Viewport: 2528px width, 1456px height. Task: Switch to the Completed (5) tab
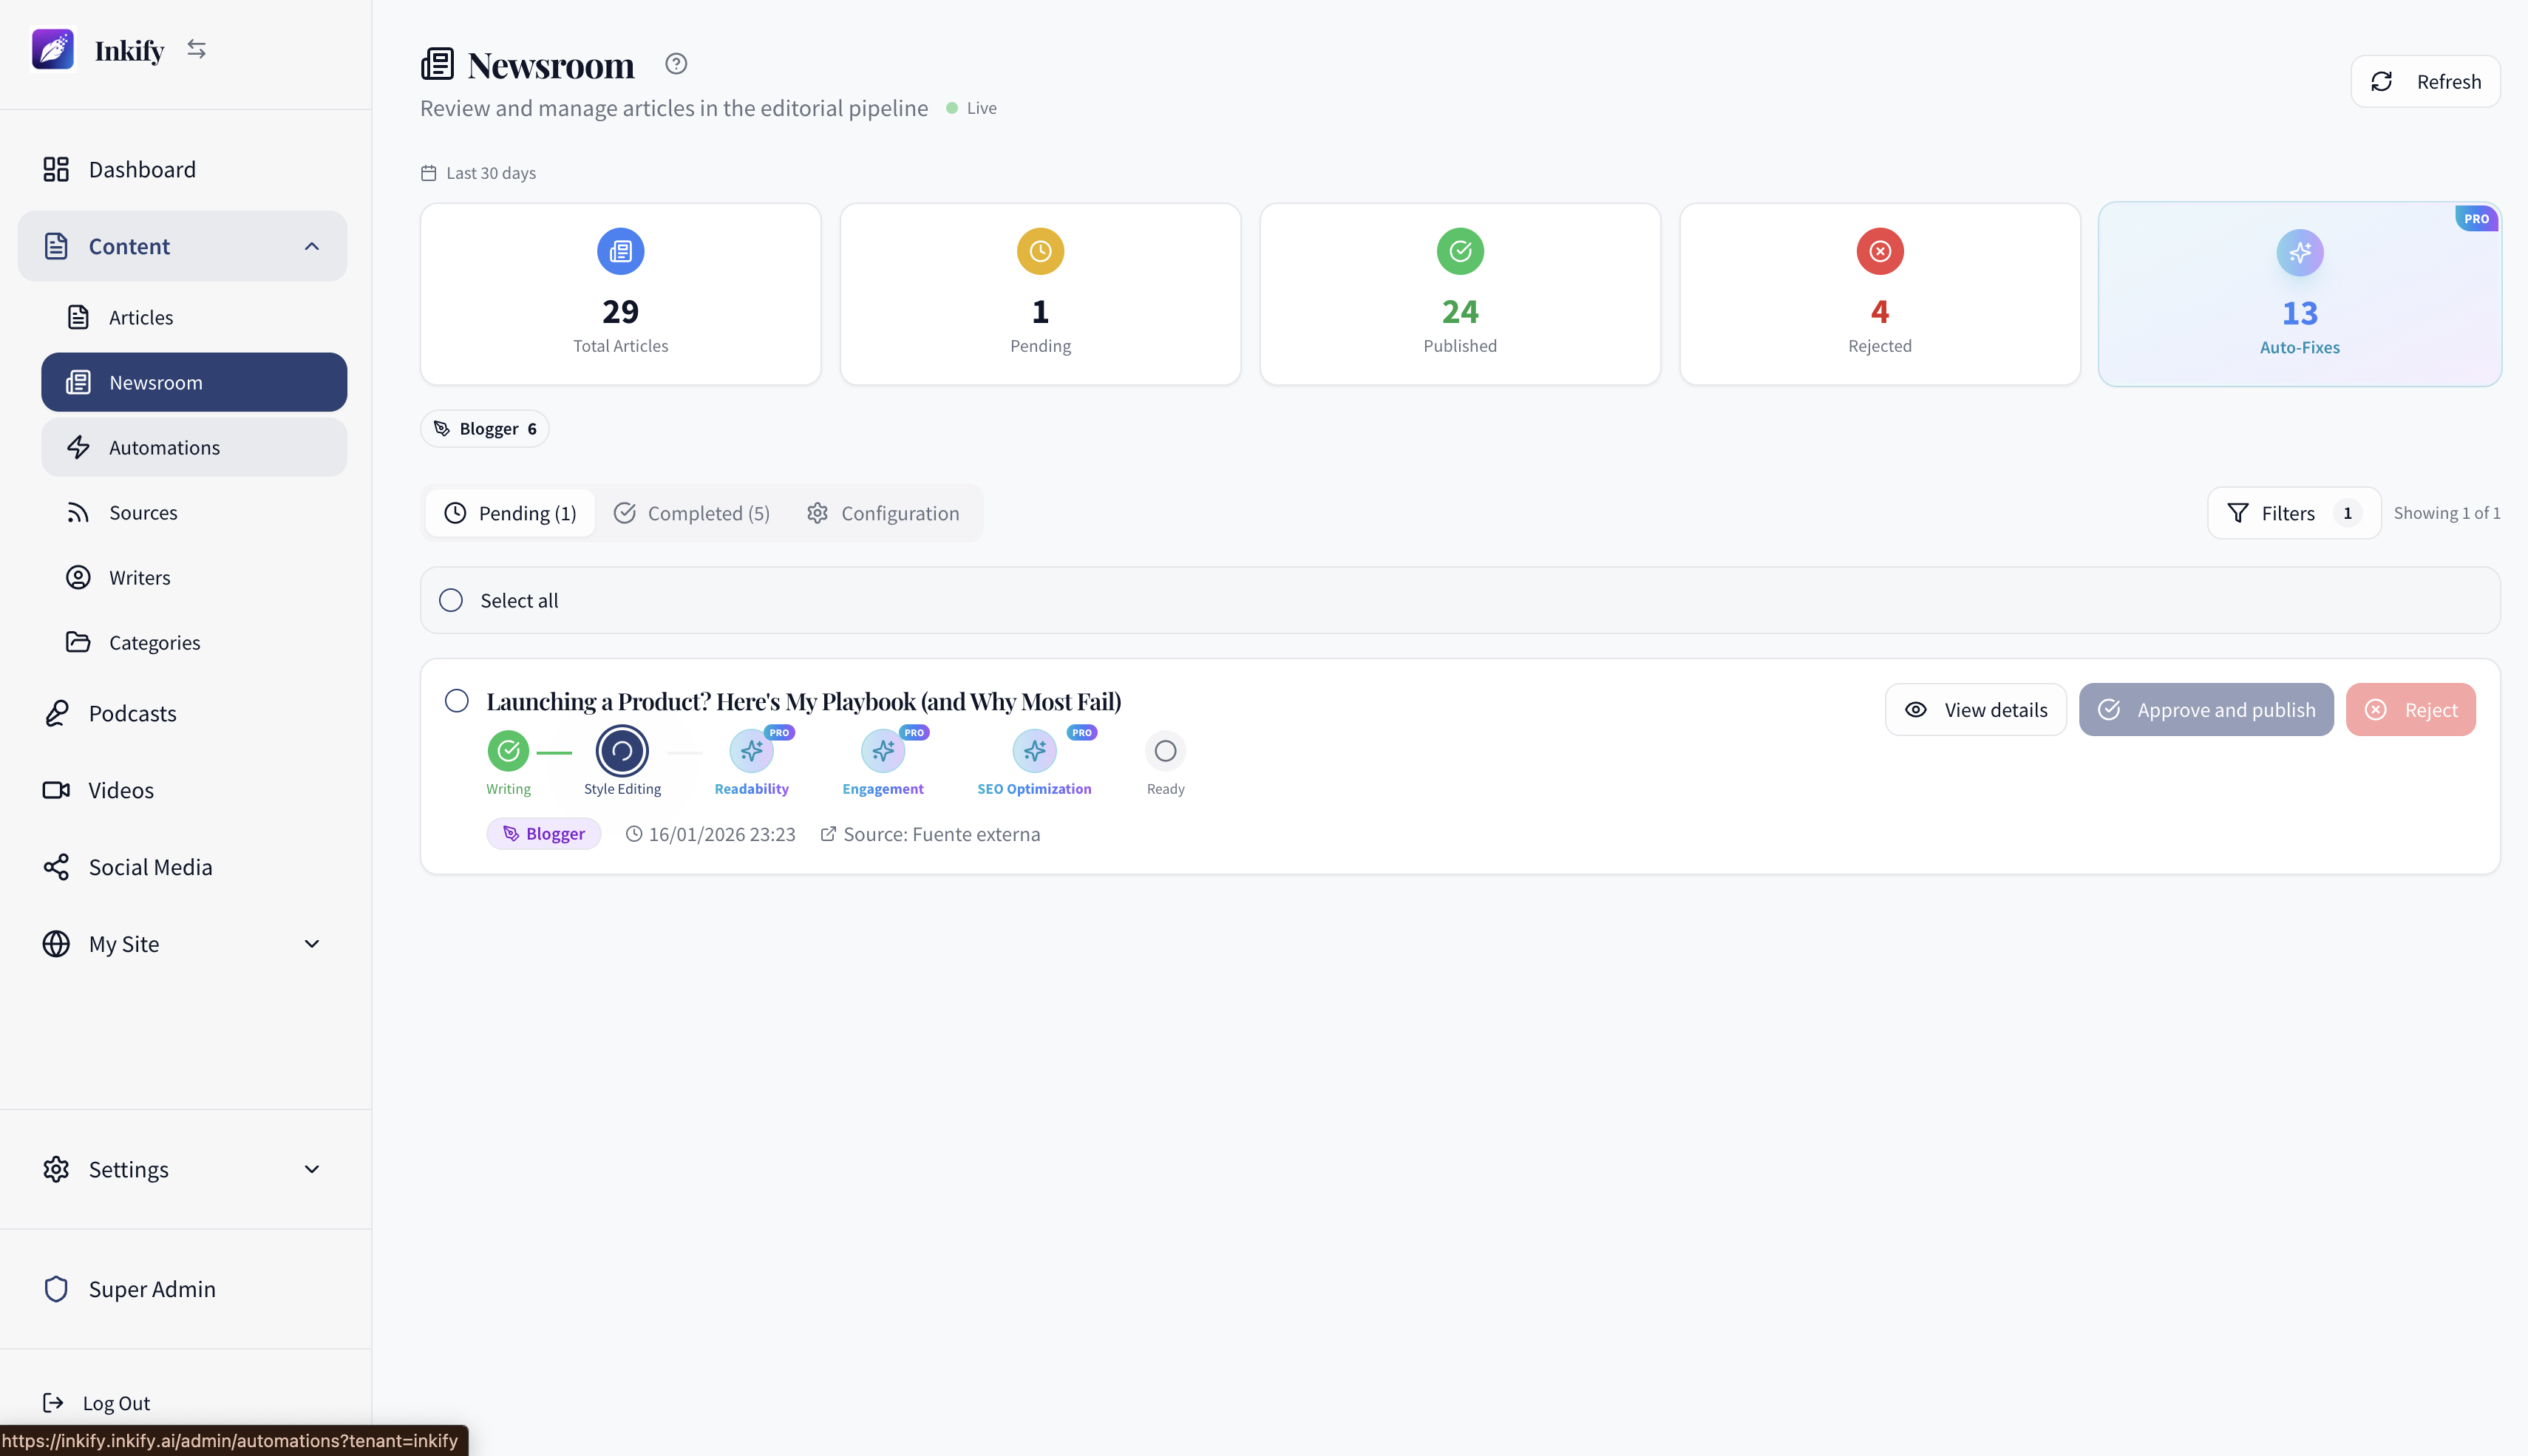click(x=692, y=513)
